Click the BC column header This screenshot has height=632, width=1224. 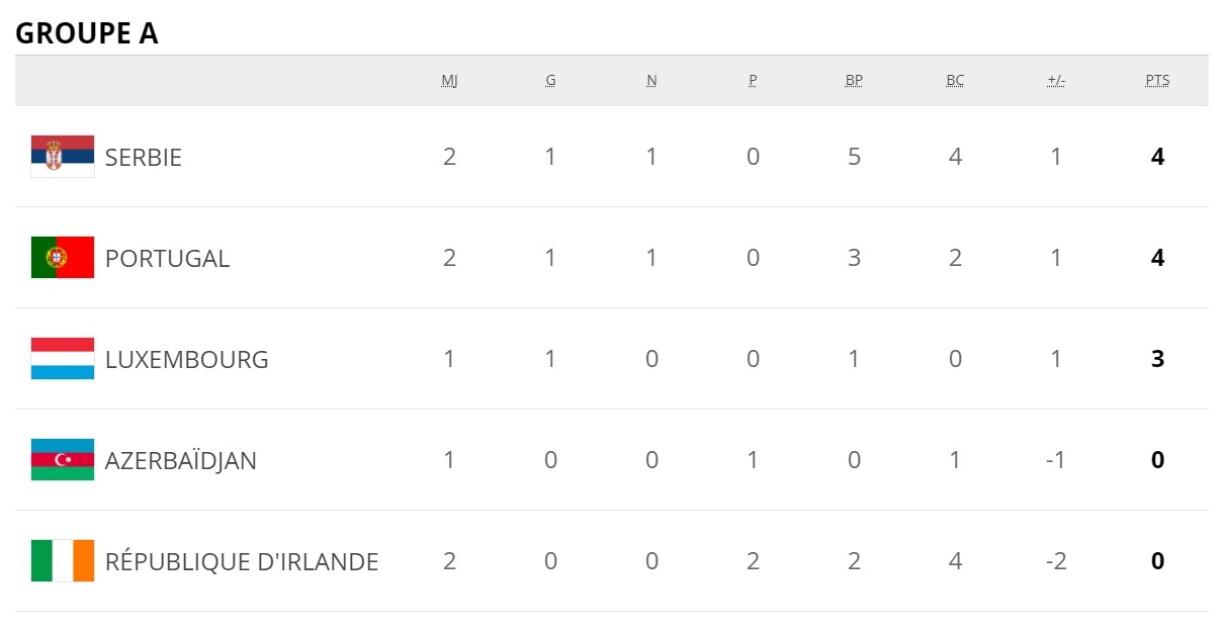coord(954,81)
